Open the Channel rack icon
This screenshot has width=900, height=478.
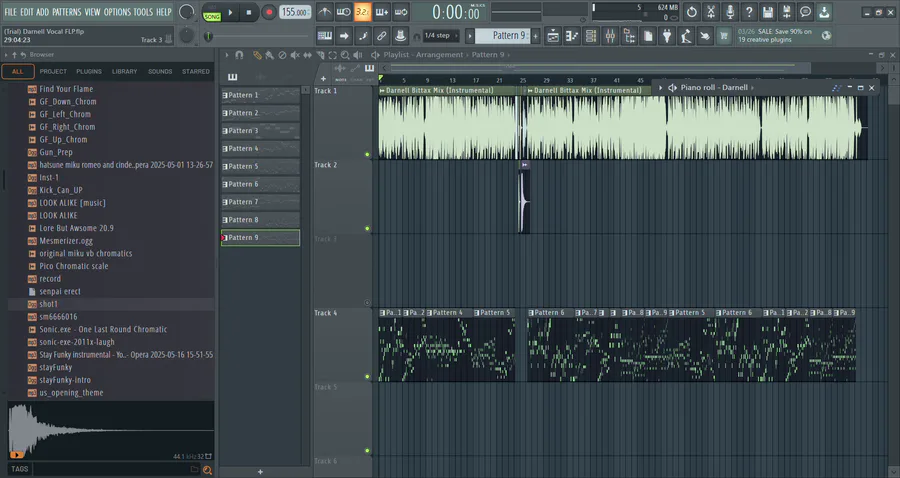click(591, 36)
